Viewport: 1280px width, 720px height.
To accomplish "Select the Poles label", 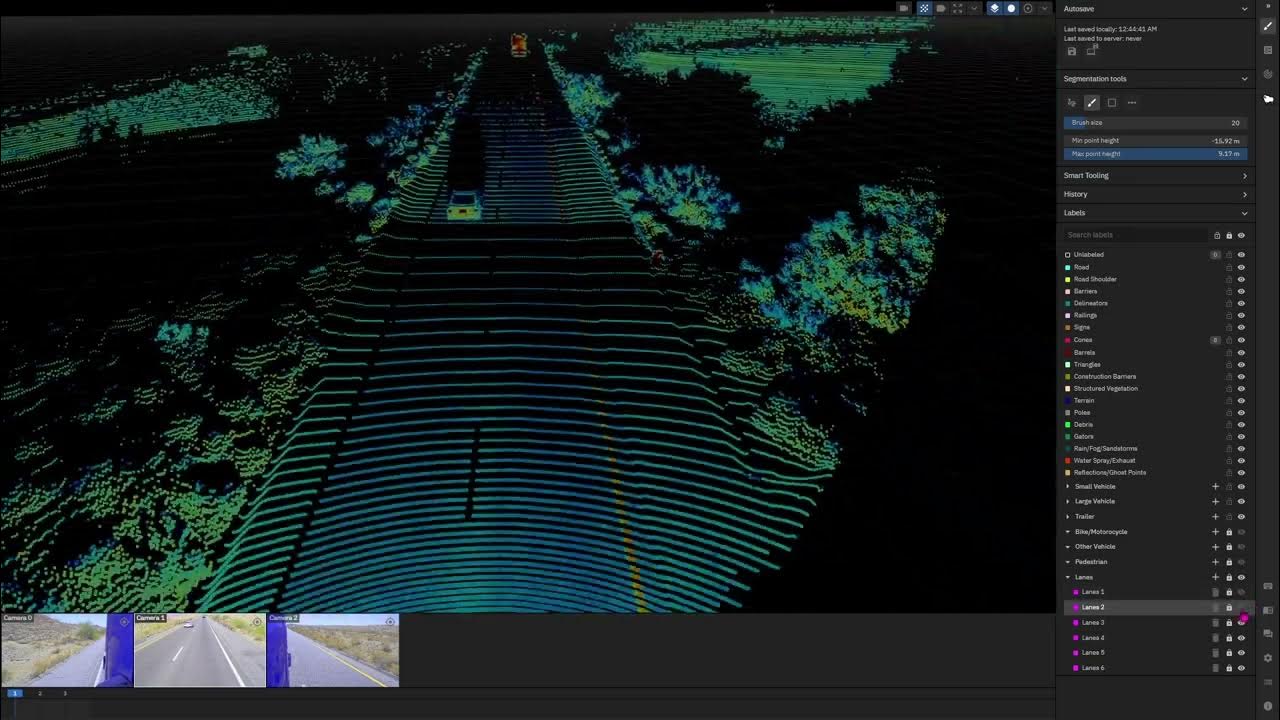I will (1082, 412).
